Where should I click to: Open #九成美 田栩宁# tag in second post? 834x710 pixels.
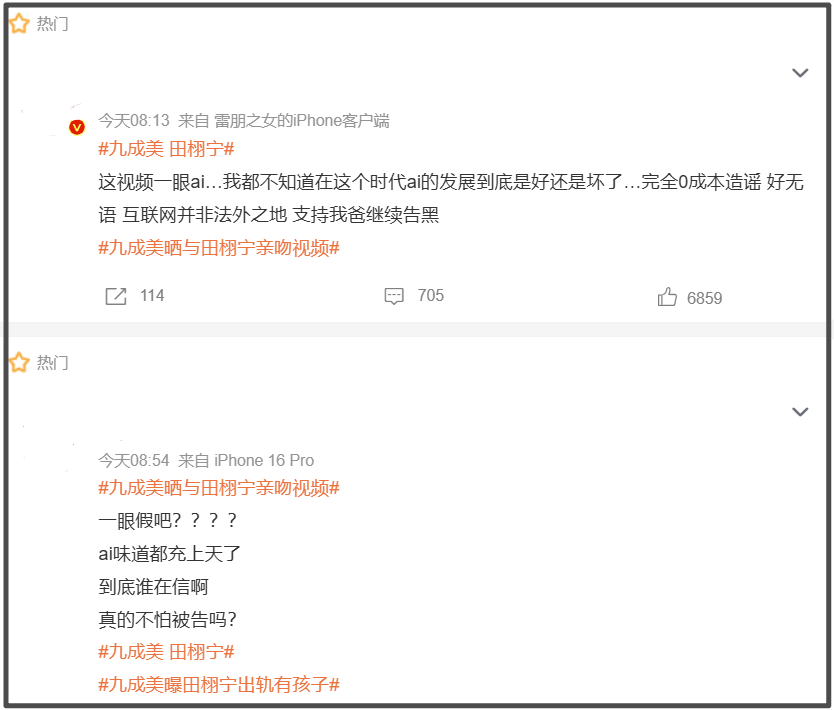click(x=166, y=651)
